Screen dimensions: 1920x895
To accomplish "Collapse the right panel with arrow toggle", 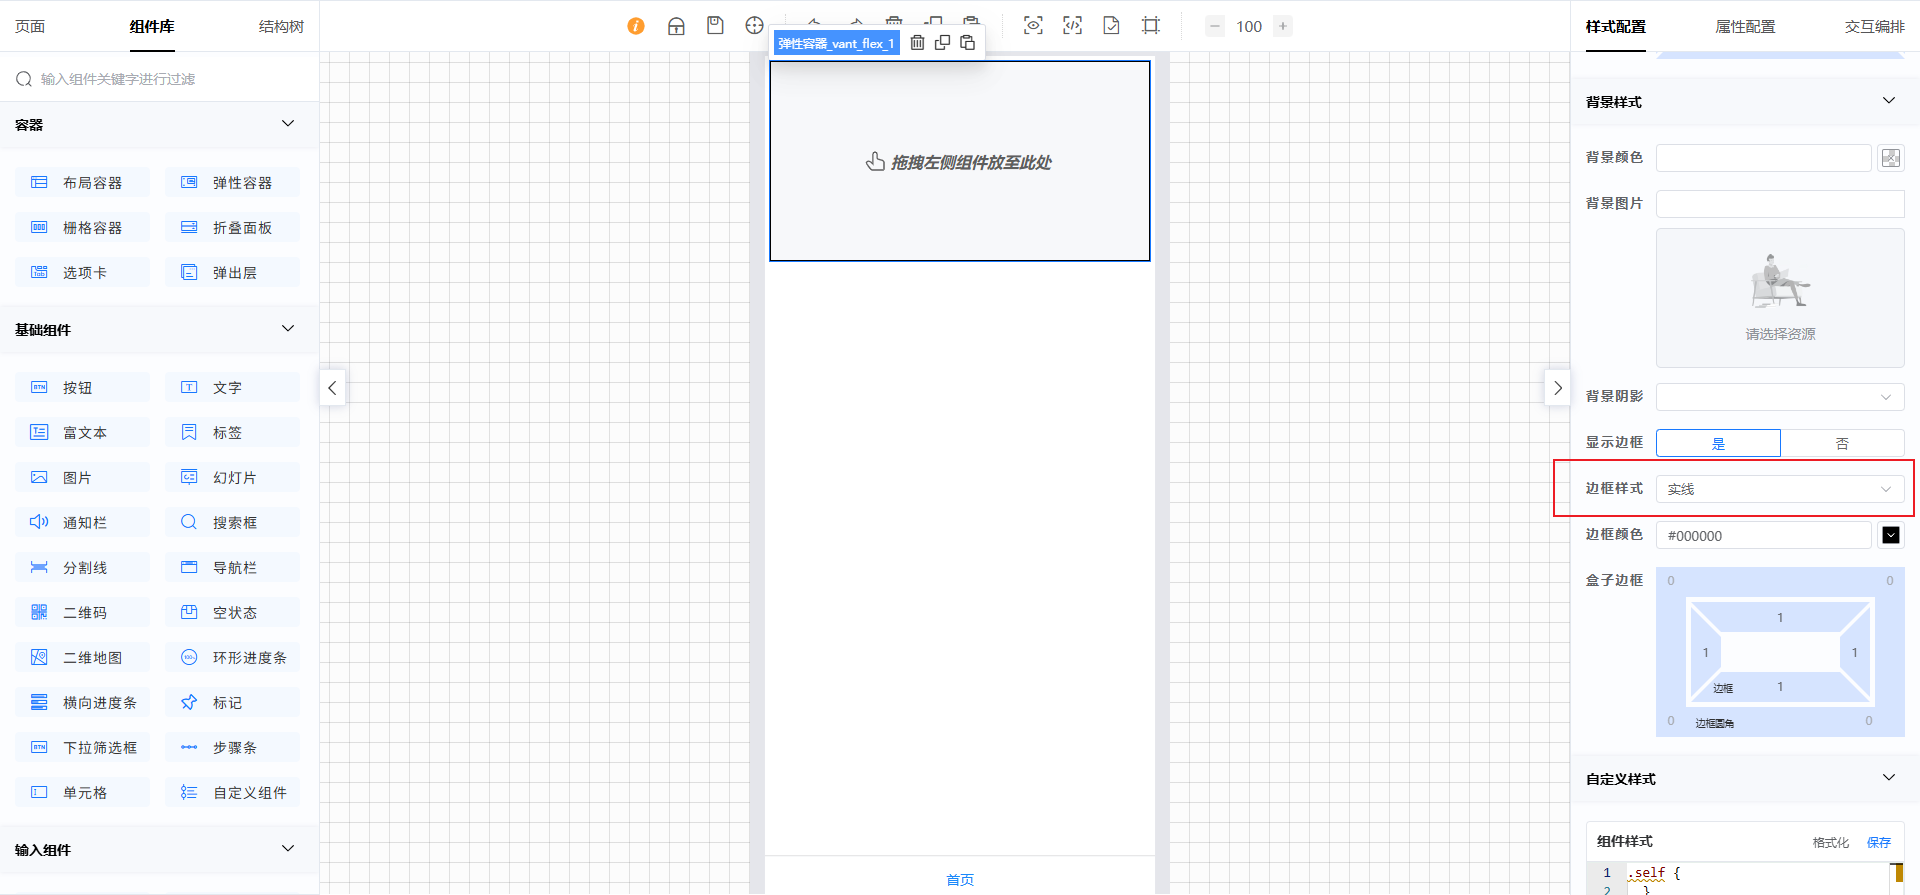I will 1557,388.
